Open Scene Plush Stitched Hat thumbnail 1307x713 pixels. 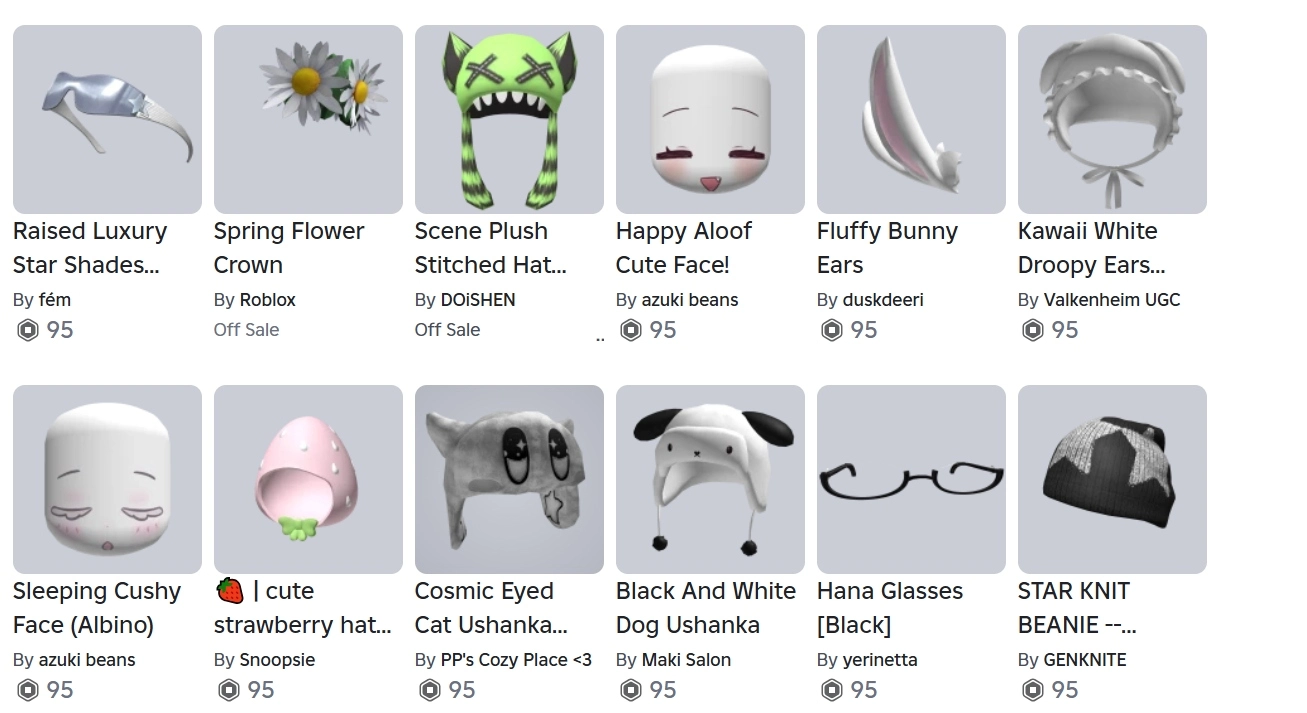(x=509, y=119)
